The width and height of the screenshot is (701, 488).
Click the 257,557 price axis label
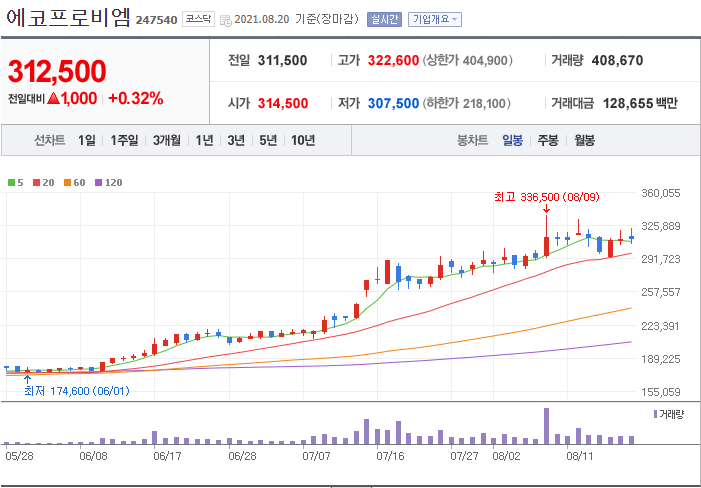coord(661,292)
